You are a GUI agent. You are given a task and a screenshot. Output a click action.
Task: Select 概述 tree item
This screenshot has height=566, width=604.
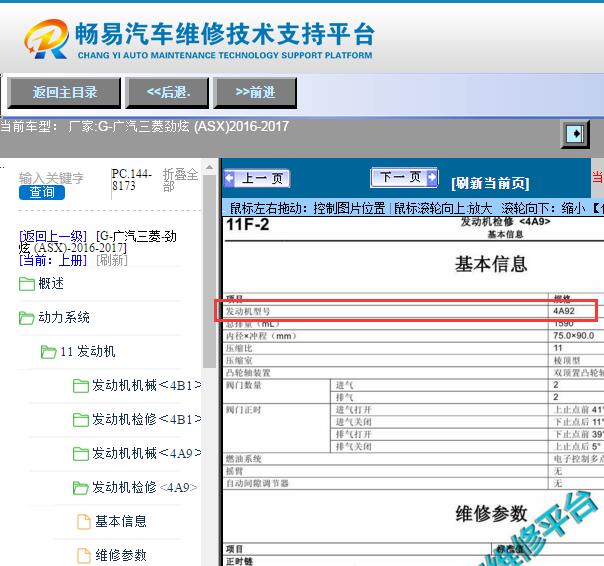pos(51,284)
